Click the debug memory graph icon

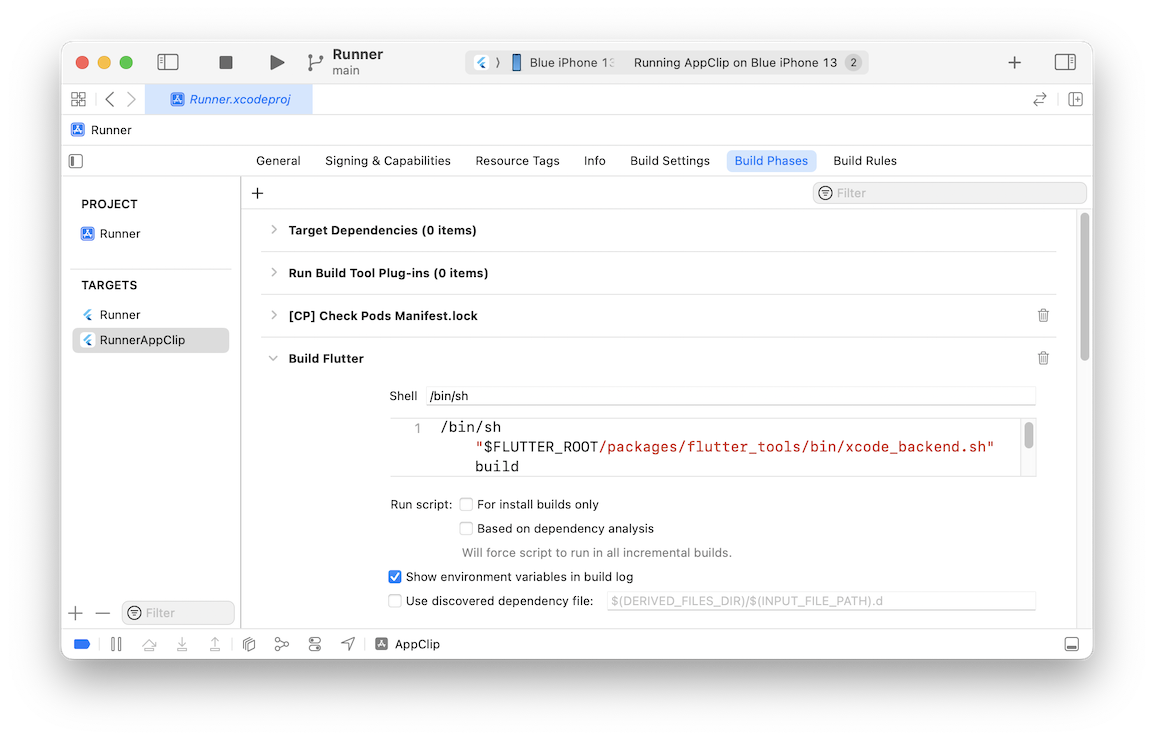pos(282,644)
